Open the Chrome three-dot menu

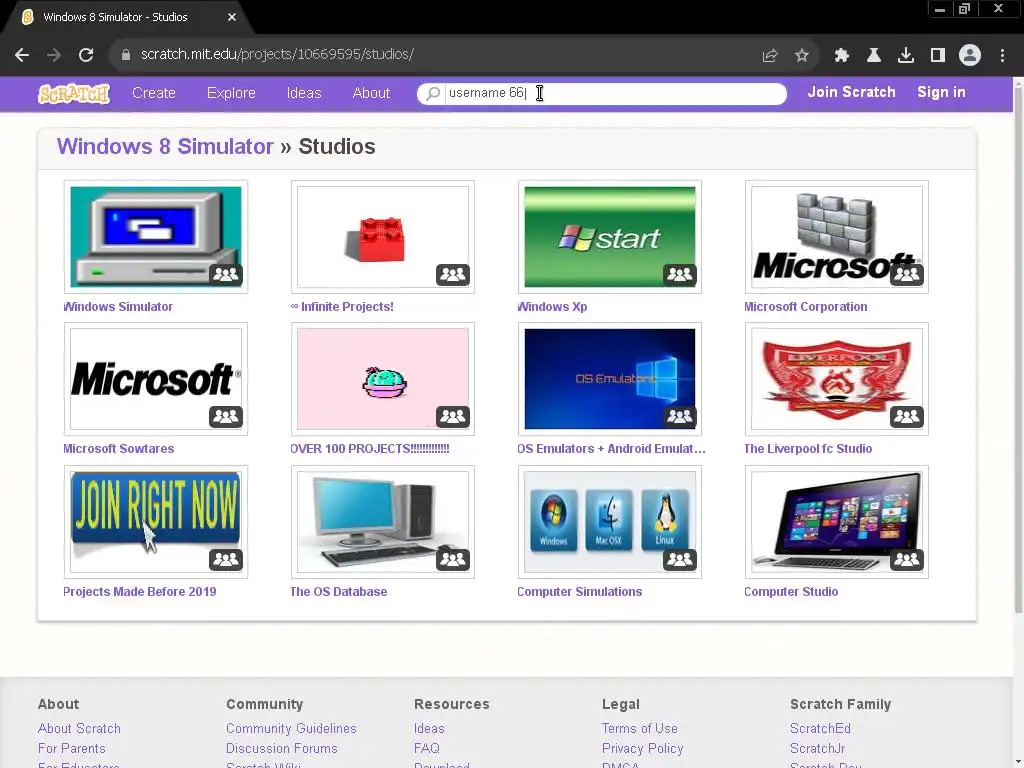1002,56
